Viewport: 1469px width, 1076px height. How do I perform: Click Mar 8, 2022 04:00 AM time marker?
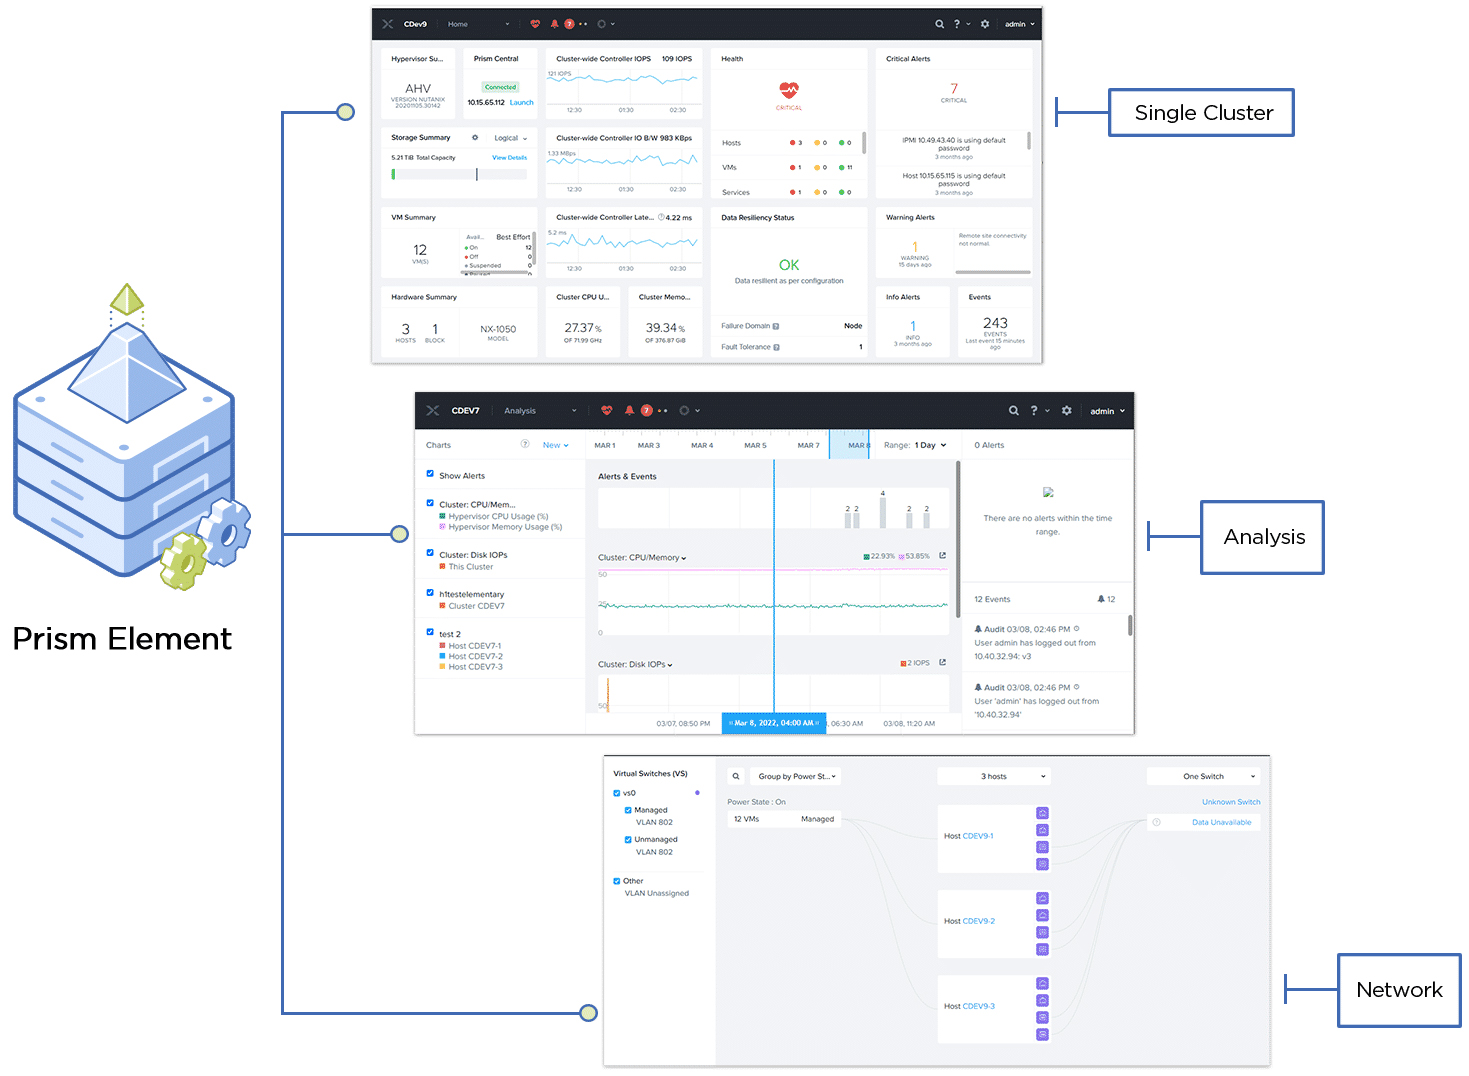click(x=774, y=723)
